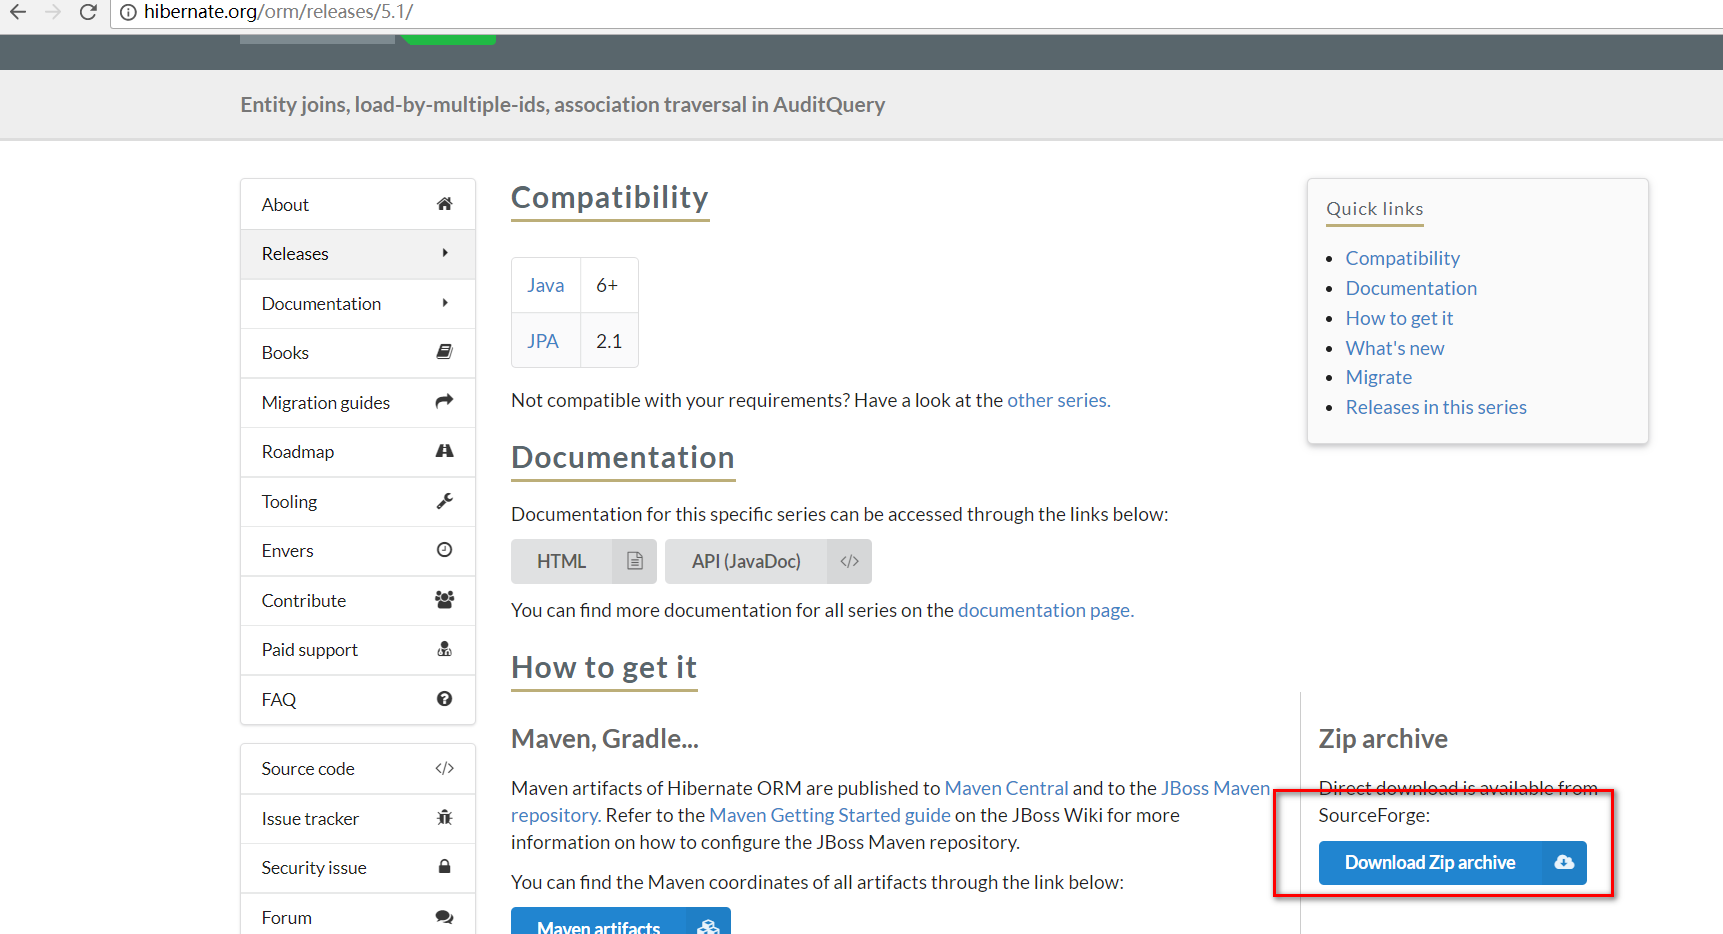The height and width of the screenshot is (934, 1723).
Task: Click the code icon on API JavaDoc button
Action: pos(850,561)
